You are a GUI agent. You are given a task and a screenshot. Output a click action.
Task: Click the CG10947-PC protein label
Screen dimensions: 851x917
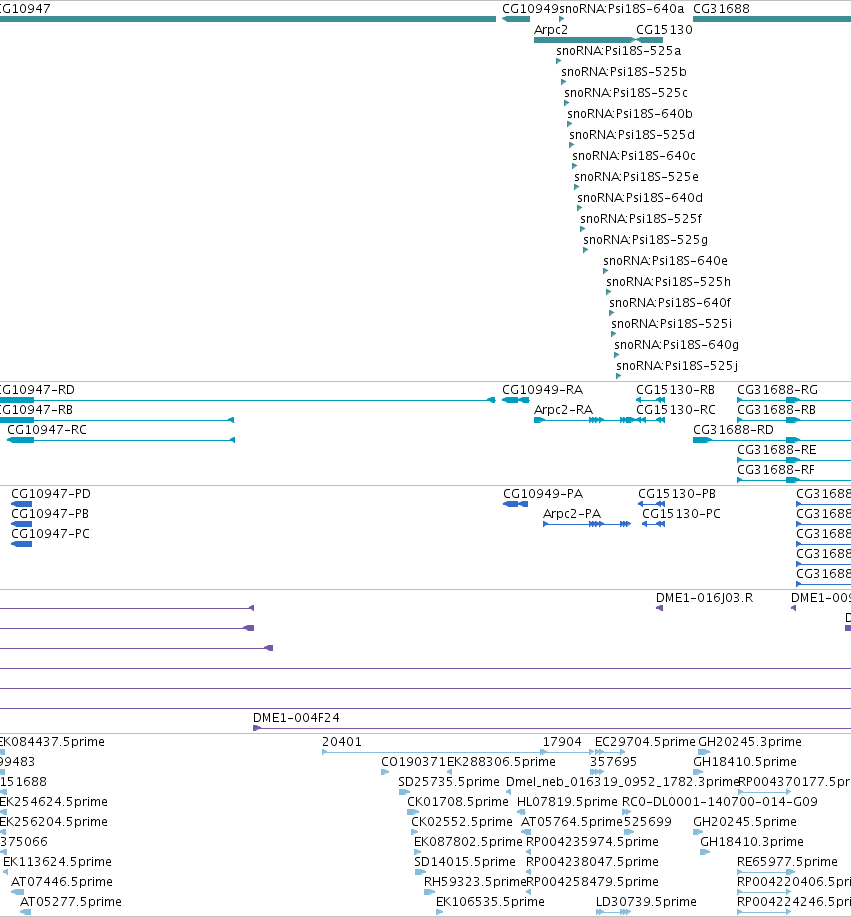[x=50, y=534]
